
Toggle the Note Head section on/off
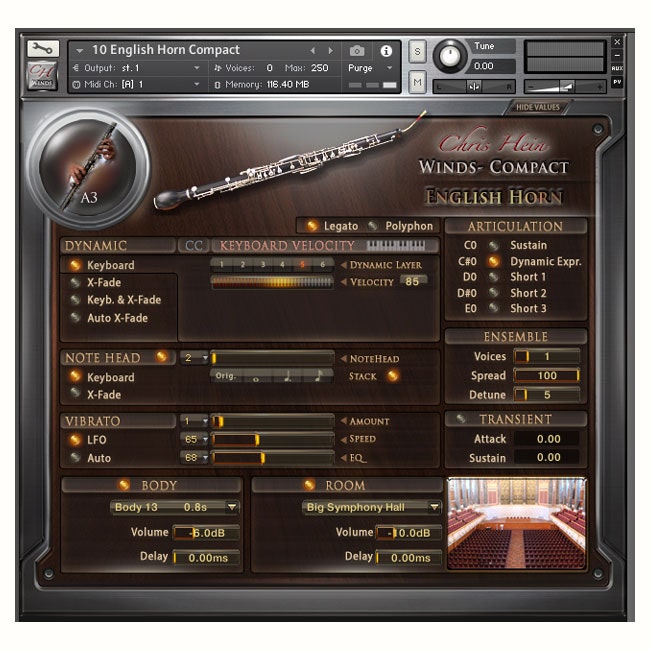point(161,356)
